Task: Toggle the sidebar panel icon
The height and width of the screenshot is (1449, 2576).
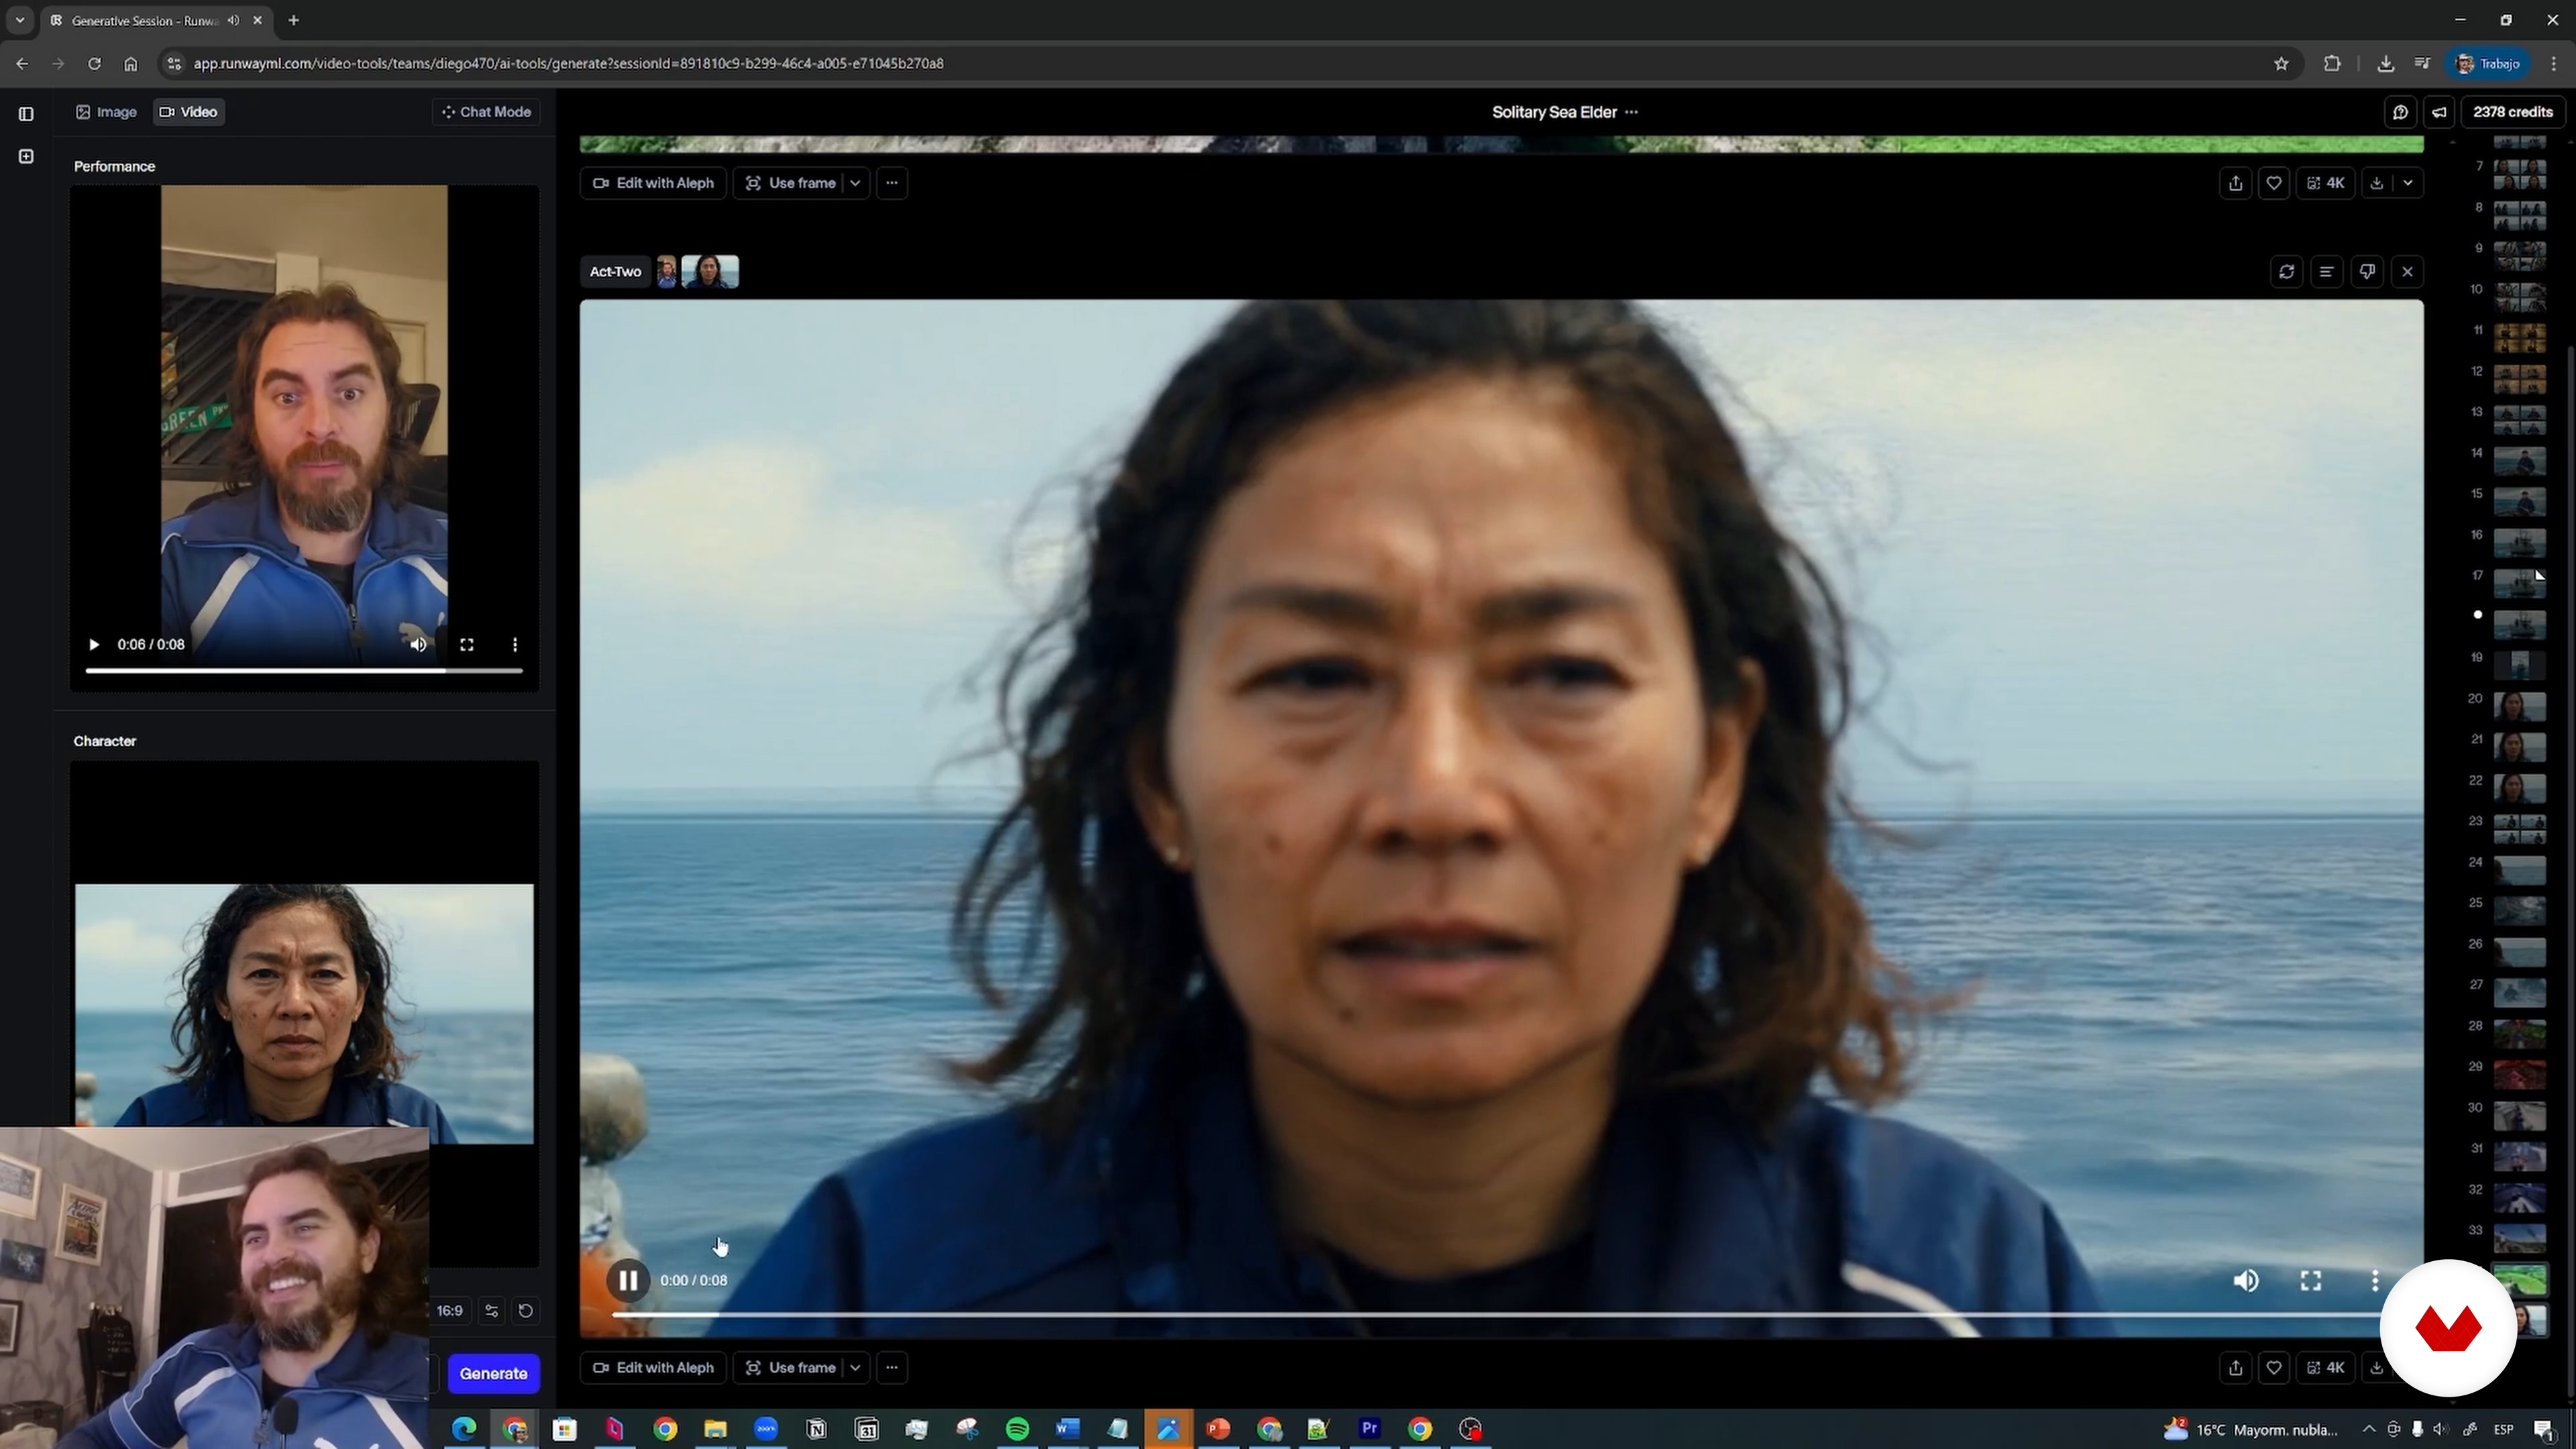Action: click(x=26, y=114)
